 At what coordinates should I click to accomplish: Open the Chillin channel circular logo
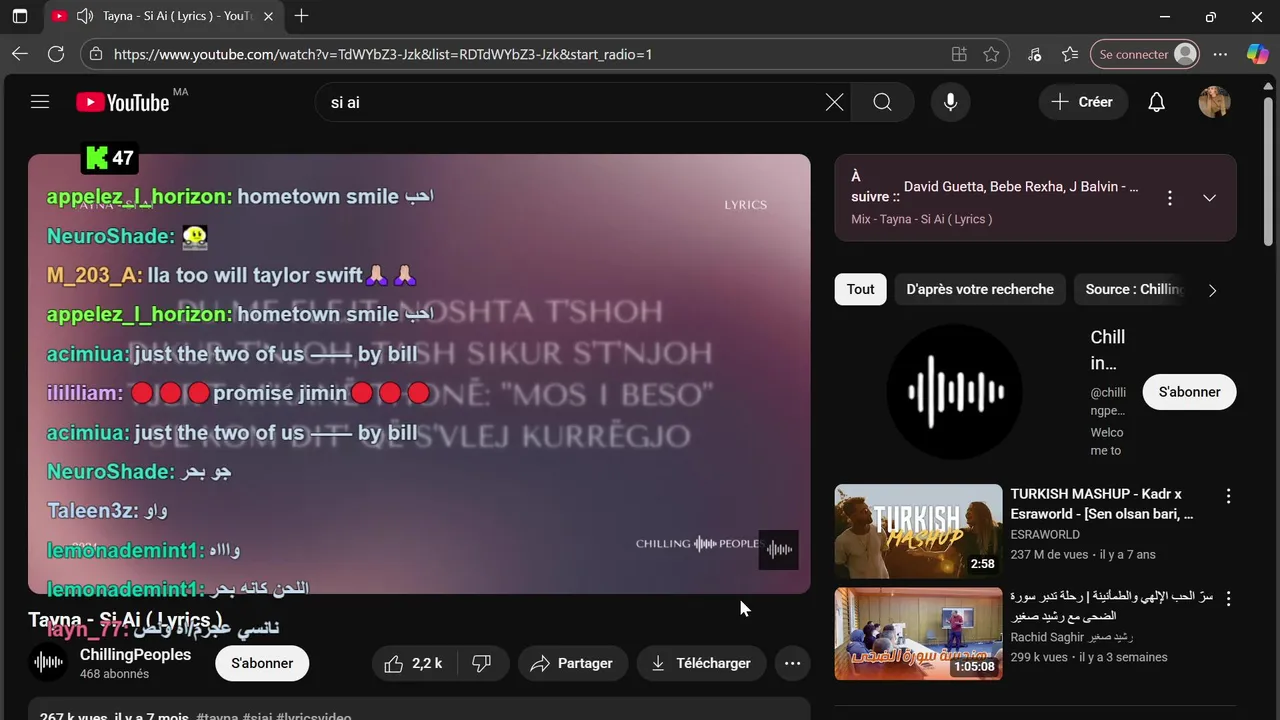pos(955,392)
